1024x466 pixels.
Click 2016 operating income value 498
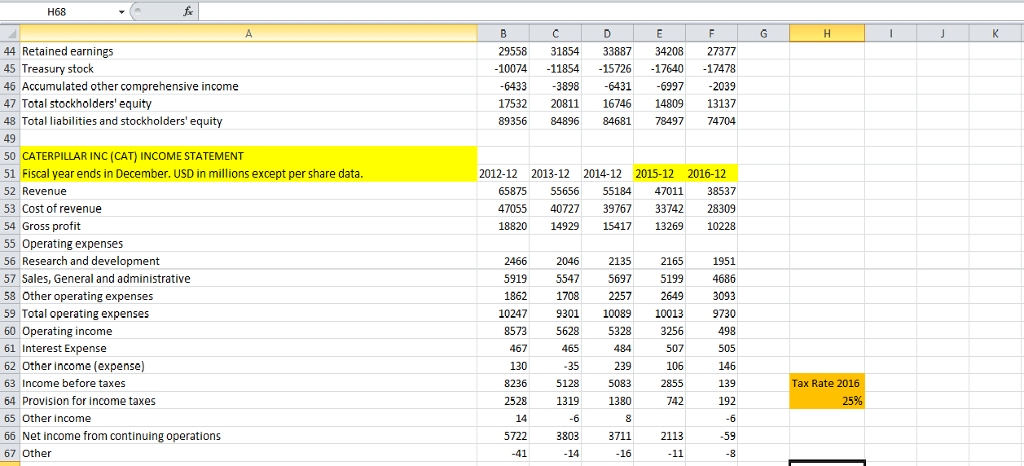coord(711,331)
